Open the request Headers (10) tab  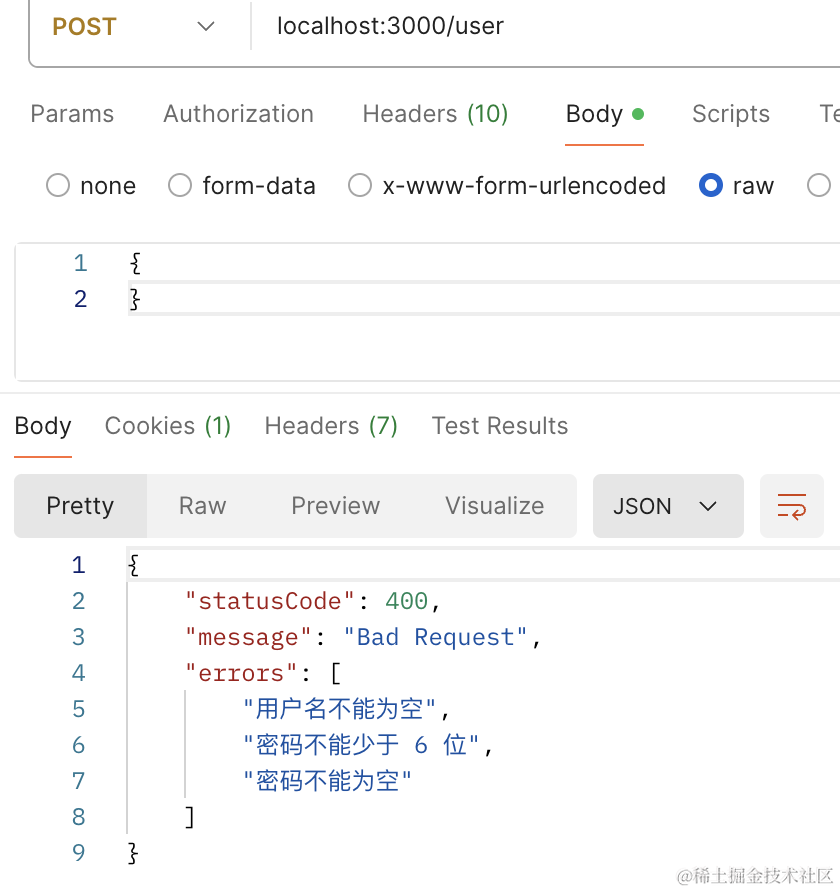[435, 114]
